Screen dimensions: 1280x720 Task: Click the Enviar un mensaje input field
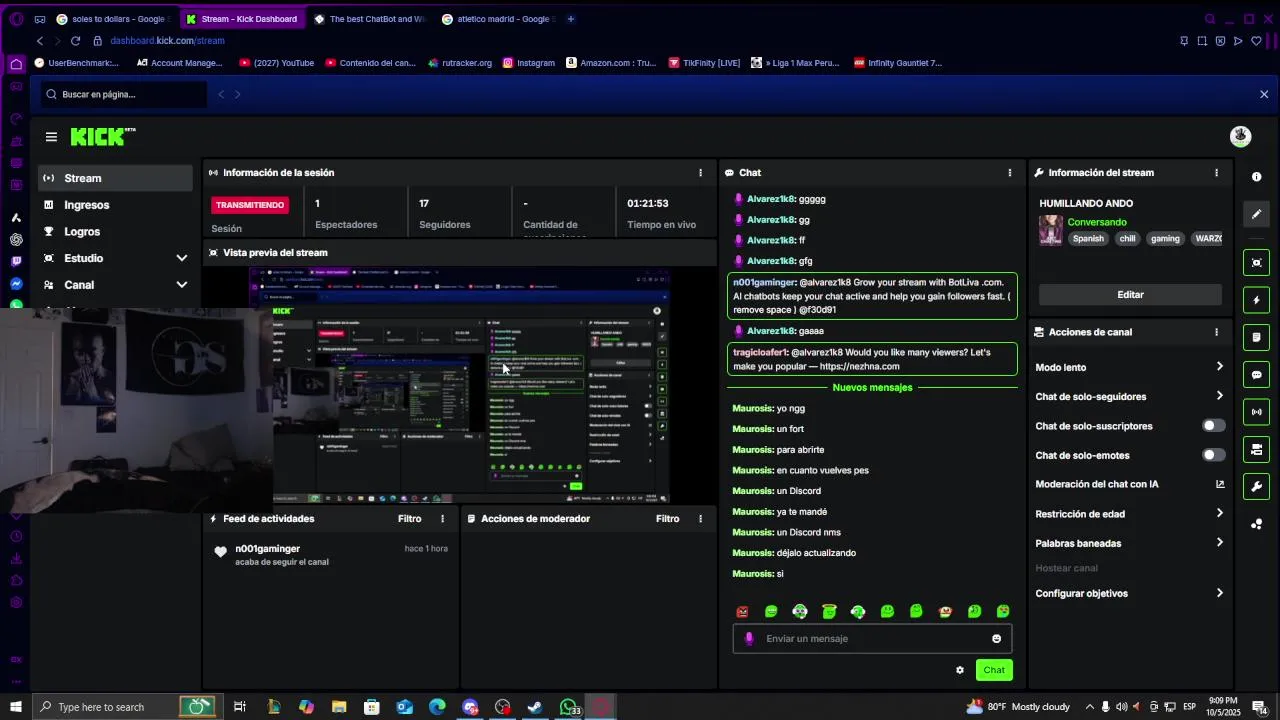click(x=873, y=639)
